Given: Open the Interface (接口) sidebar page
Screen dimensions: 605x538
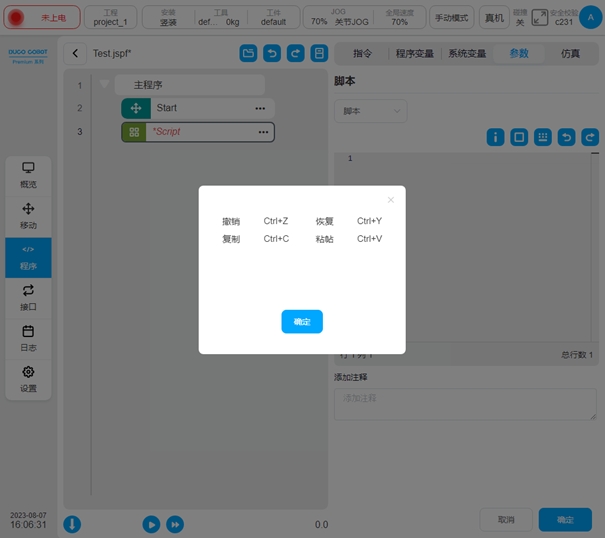Looking at the screenshot, I should [x=28, y=297].
